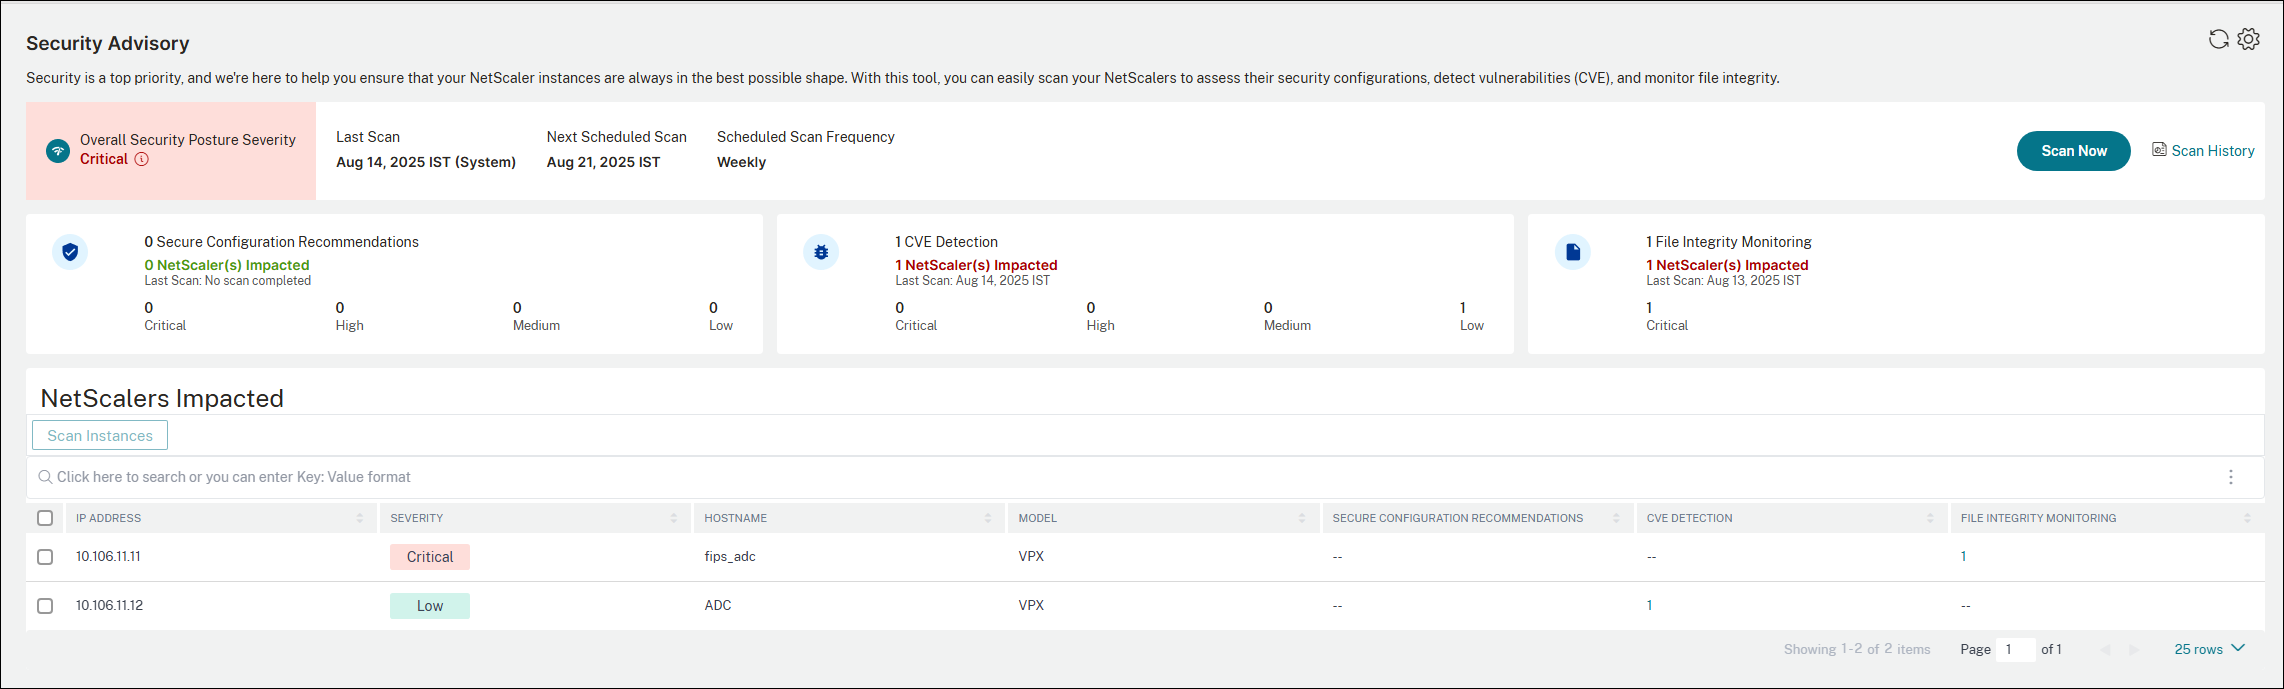This screenshot has height=689, width=2284.
Task: Sort by Hostname column arrows
Action: coord(988,518)
